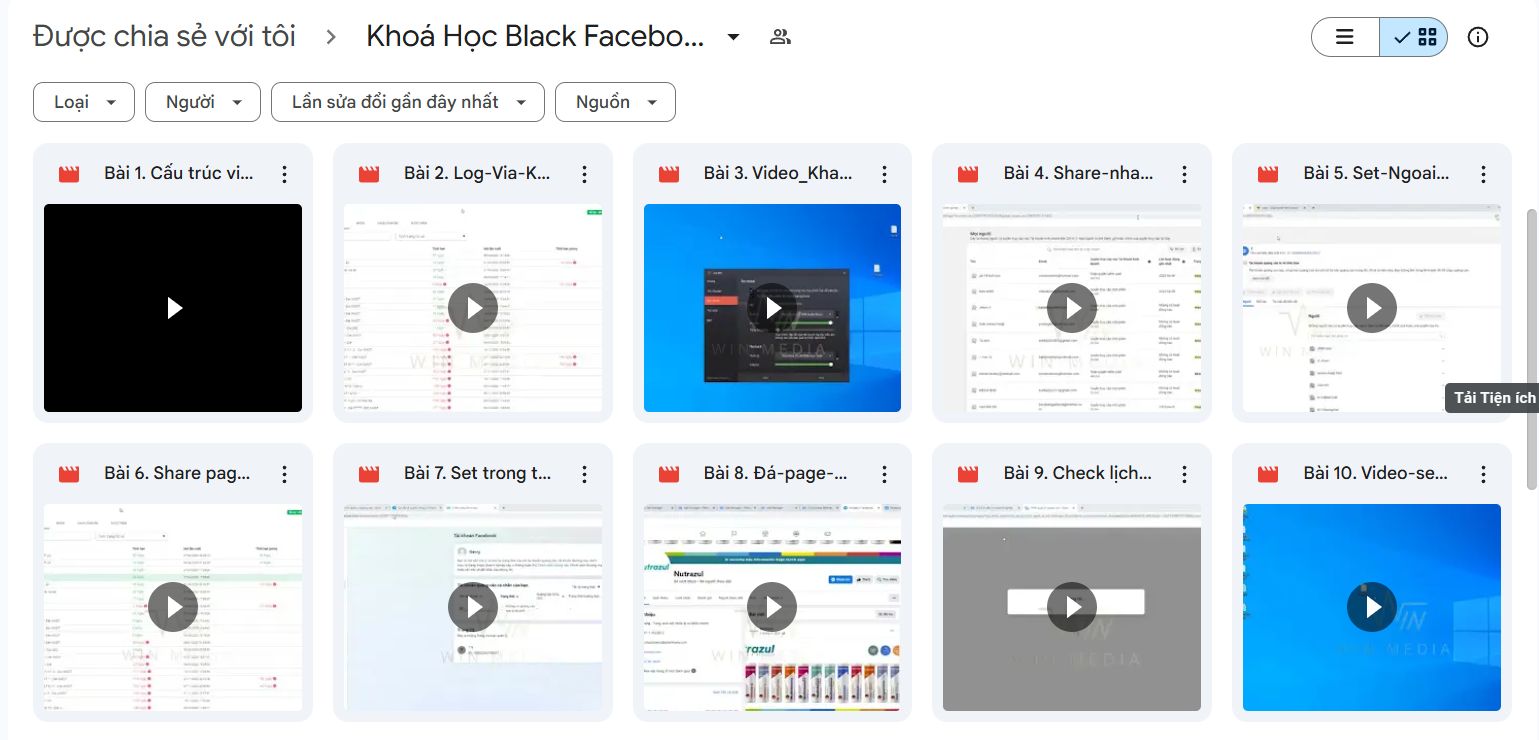Expand the Loại filter dropdown

tap(83, 102)
